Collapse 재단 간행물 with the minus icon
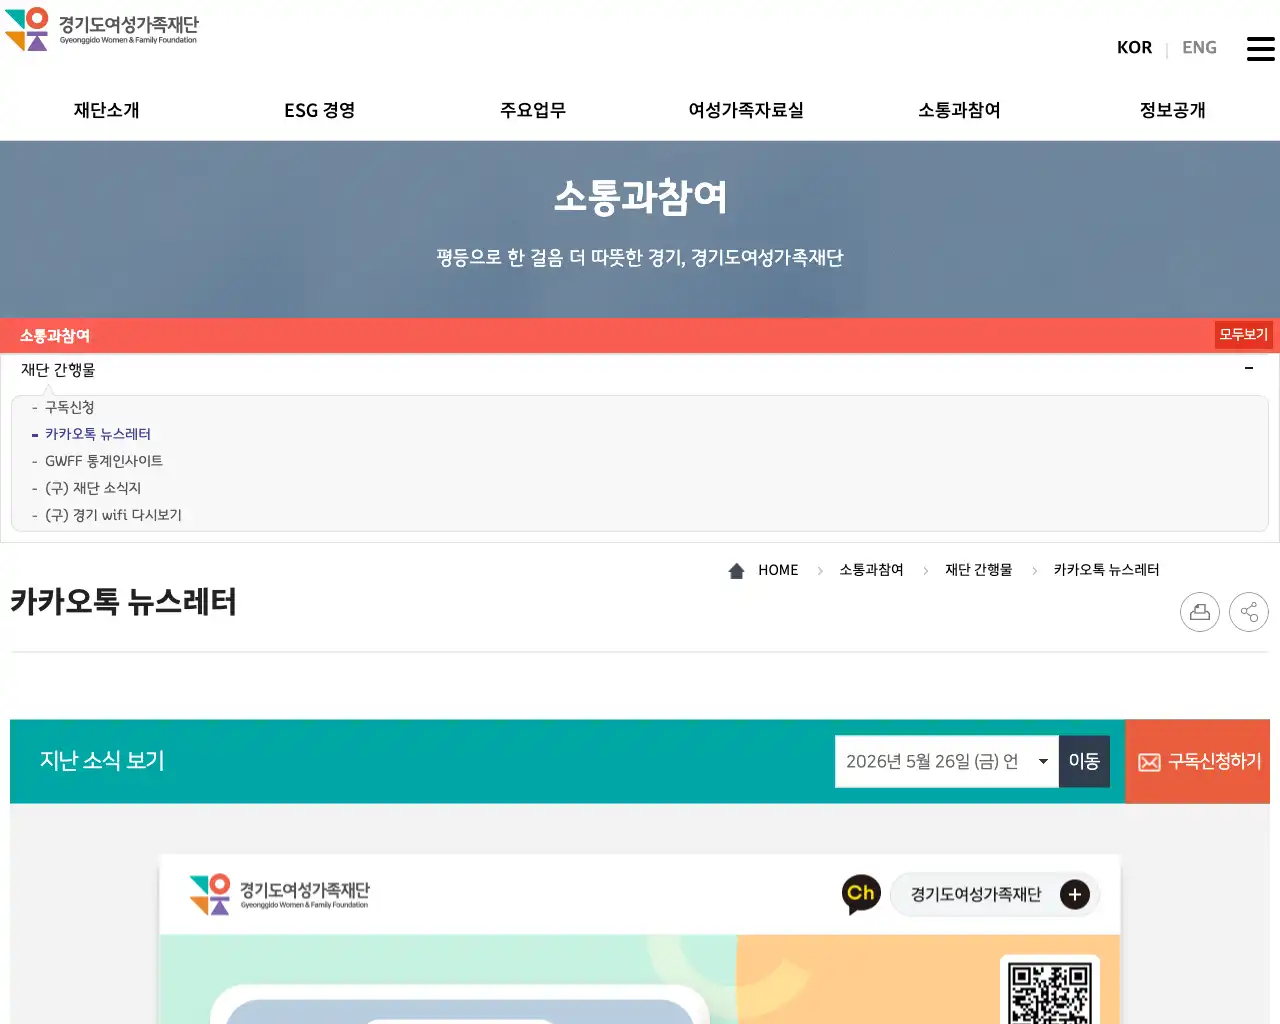This screenshot has height=1024, width=1280. pos(1249,369)
